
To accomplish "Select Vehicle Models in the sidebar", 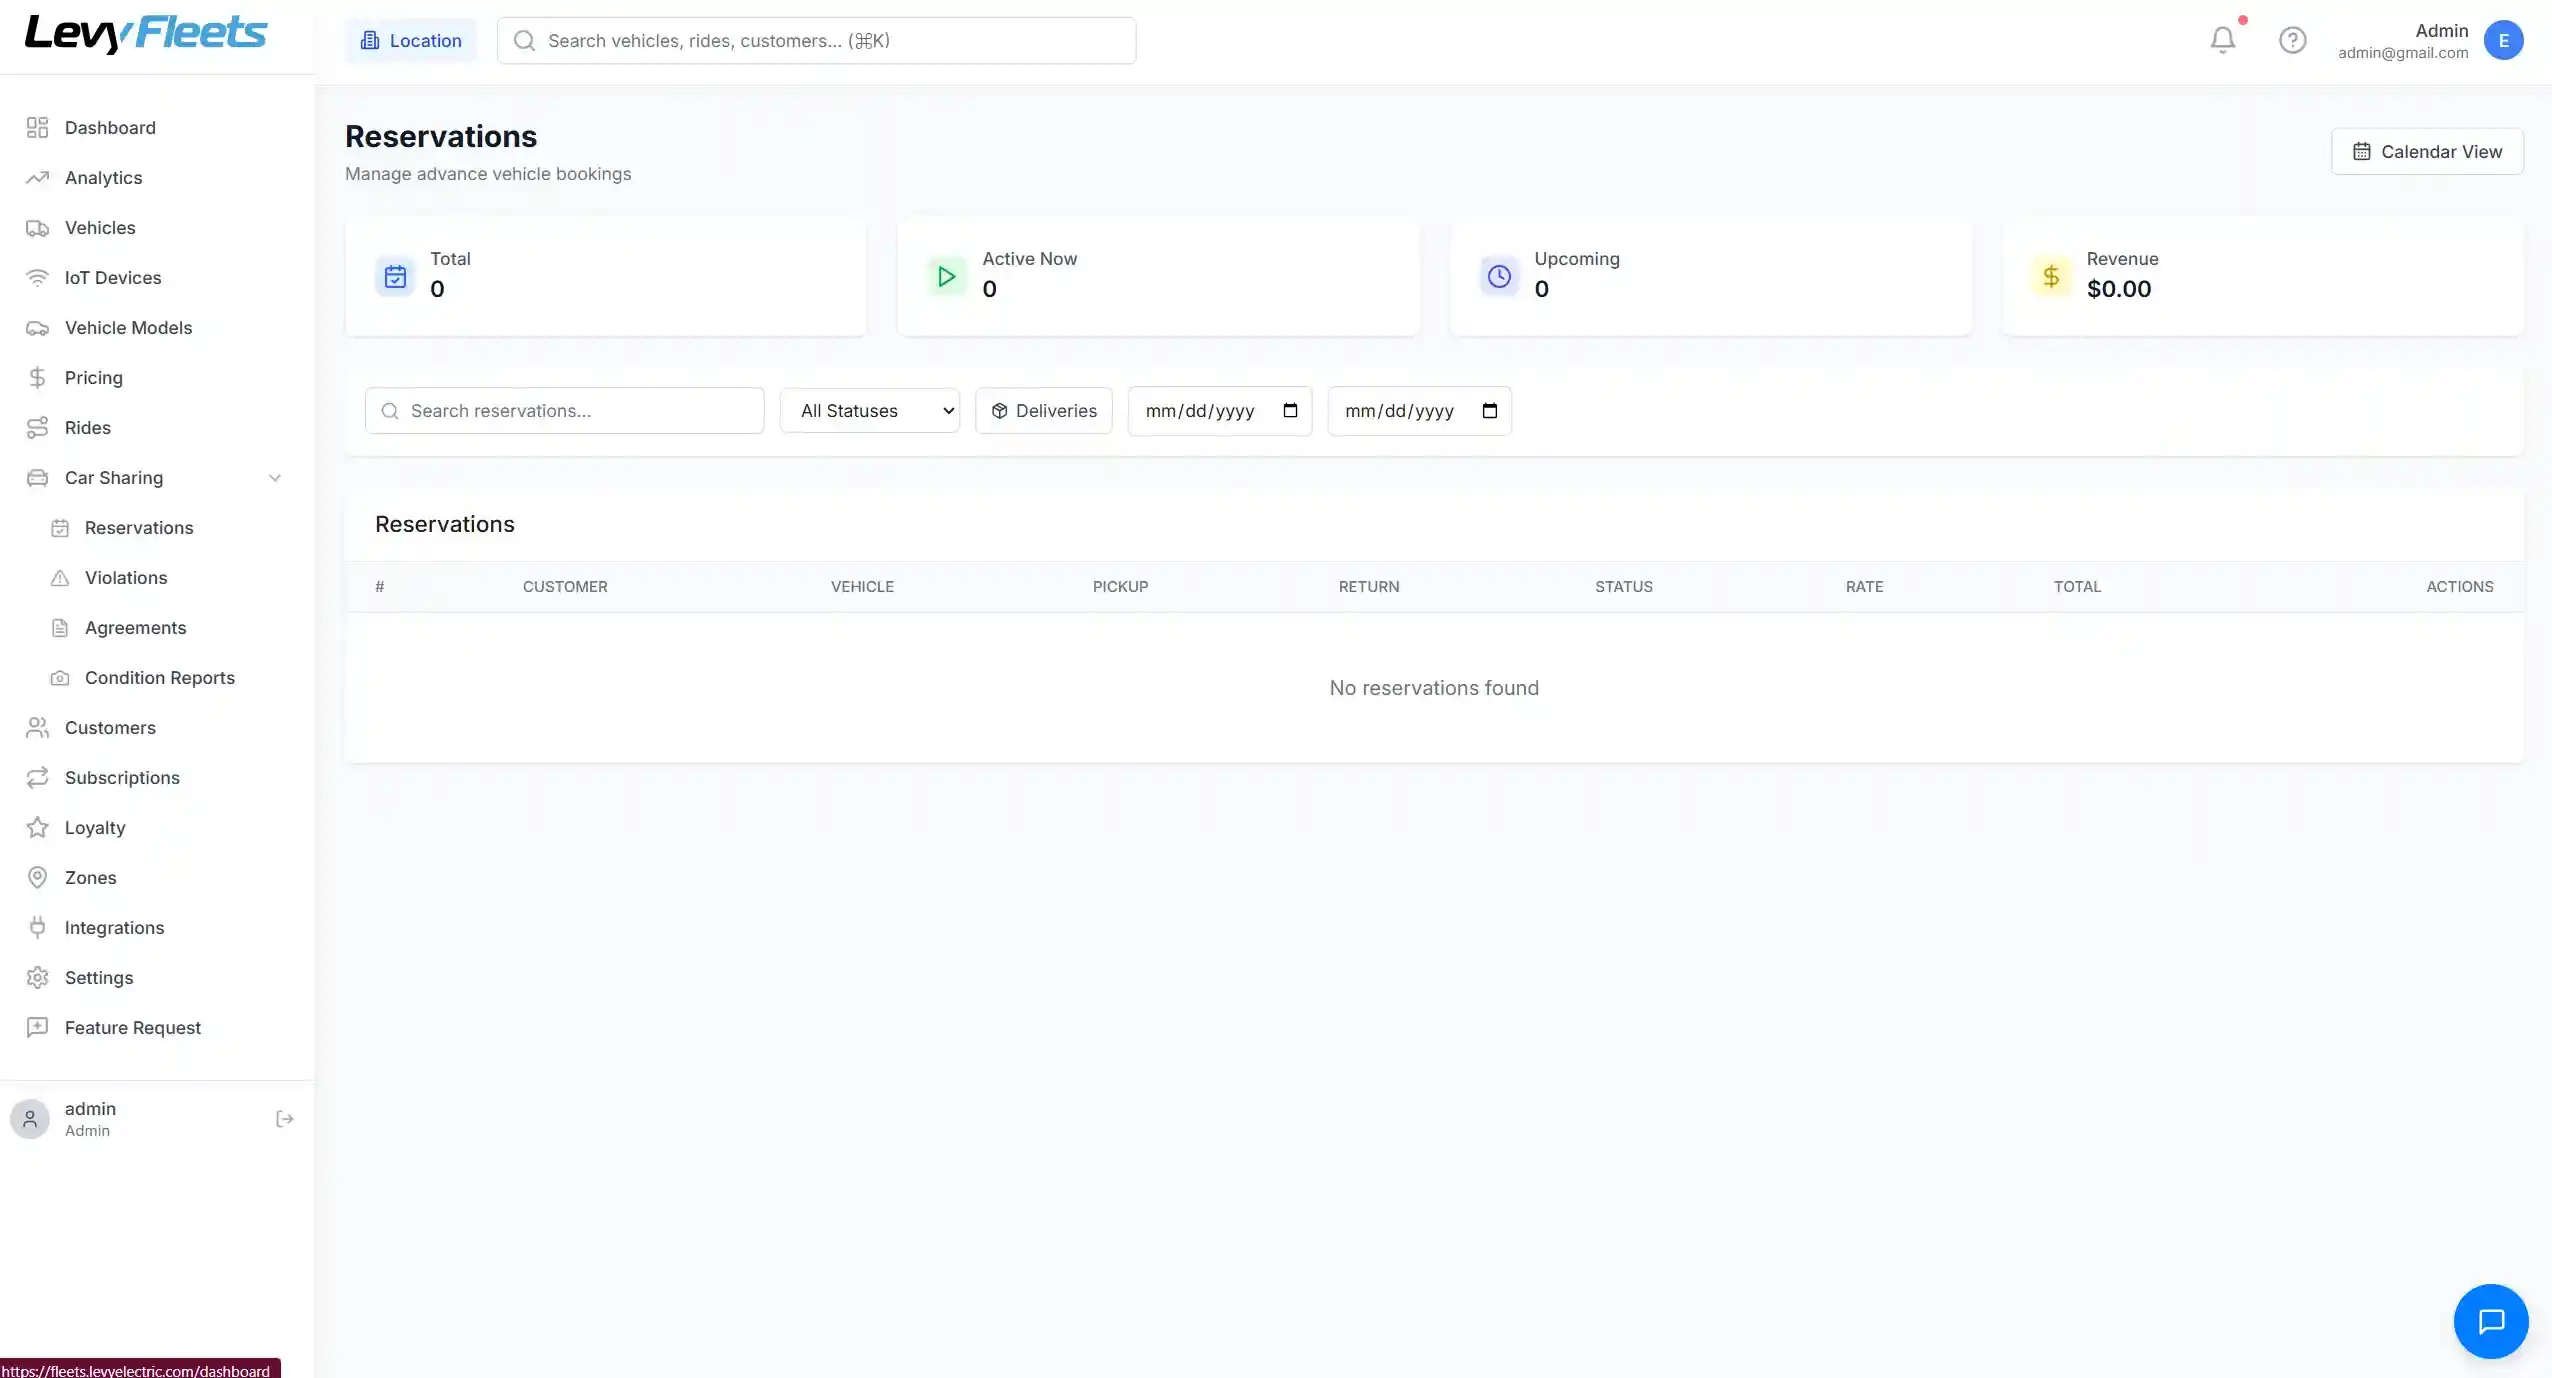I will tap(128, 327).
